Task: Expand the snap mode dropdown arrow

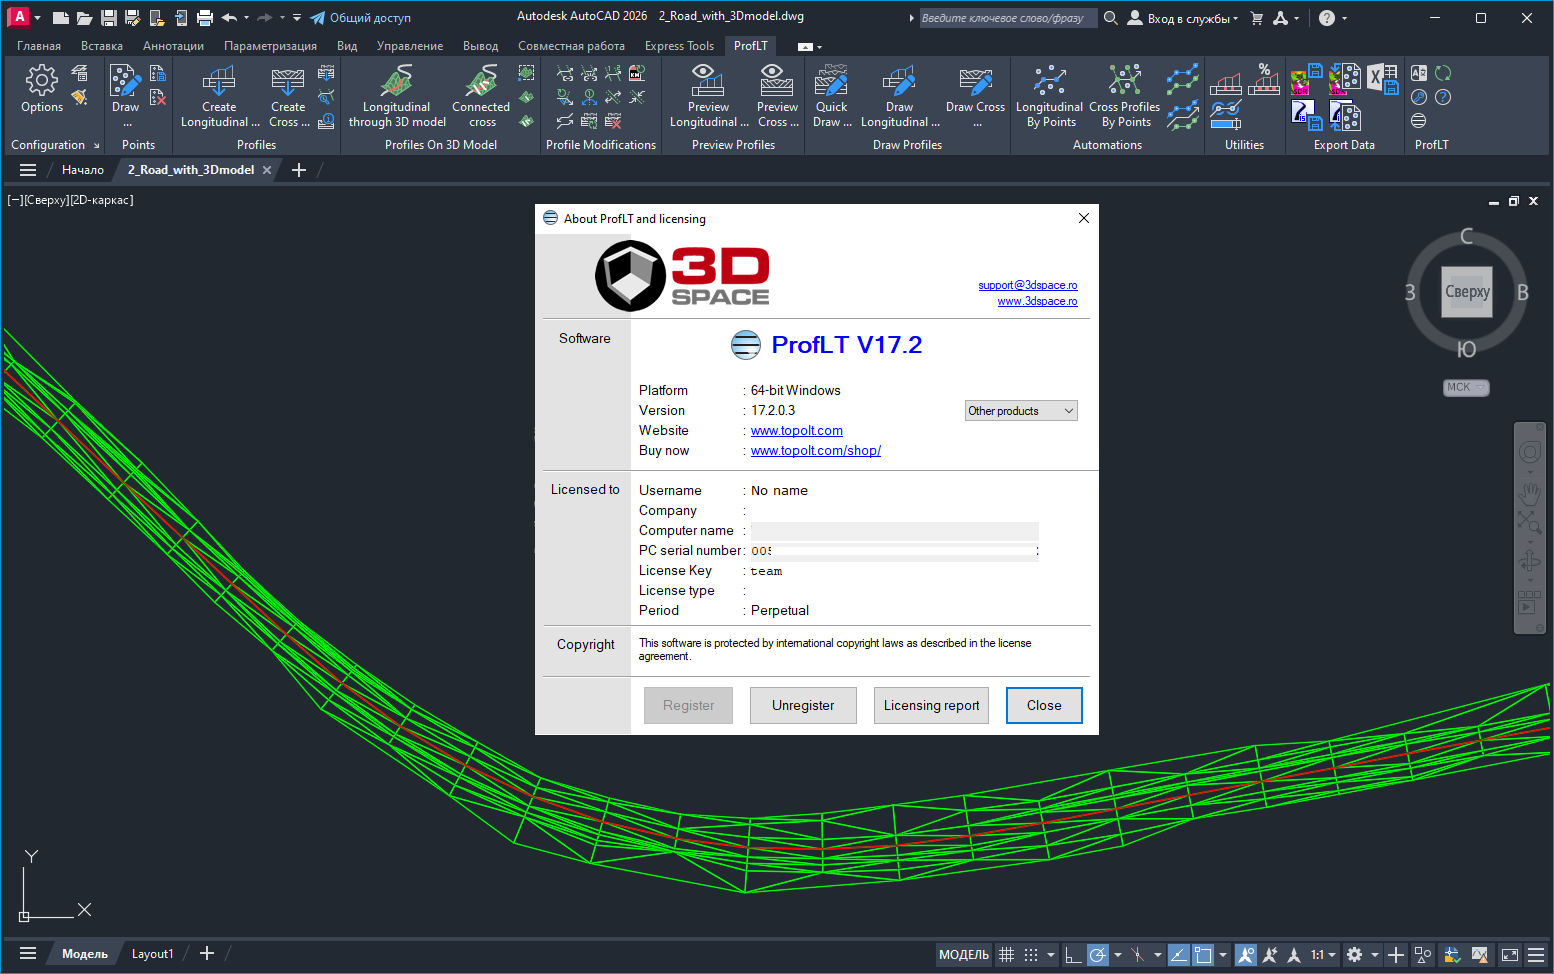Action: pyautogui.click(x=1050, y=954)
